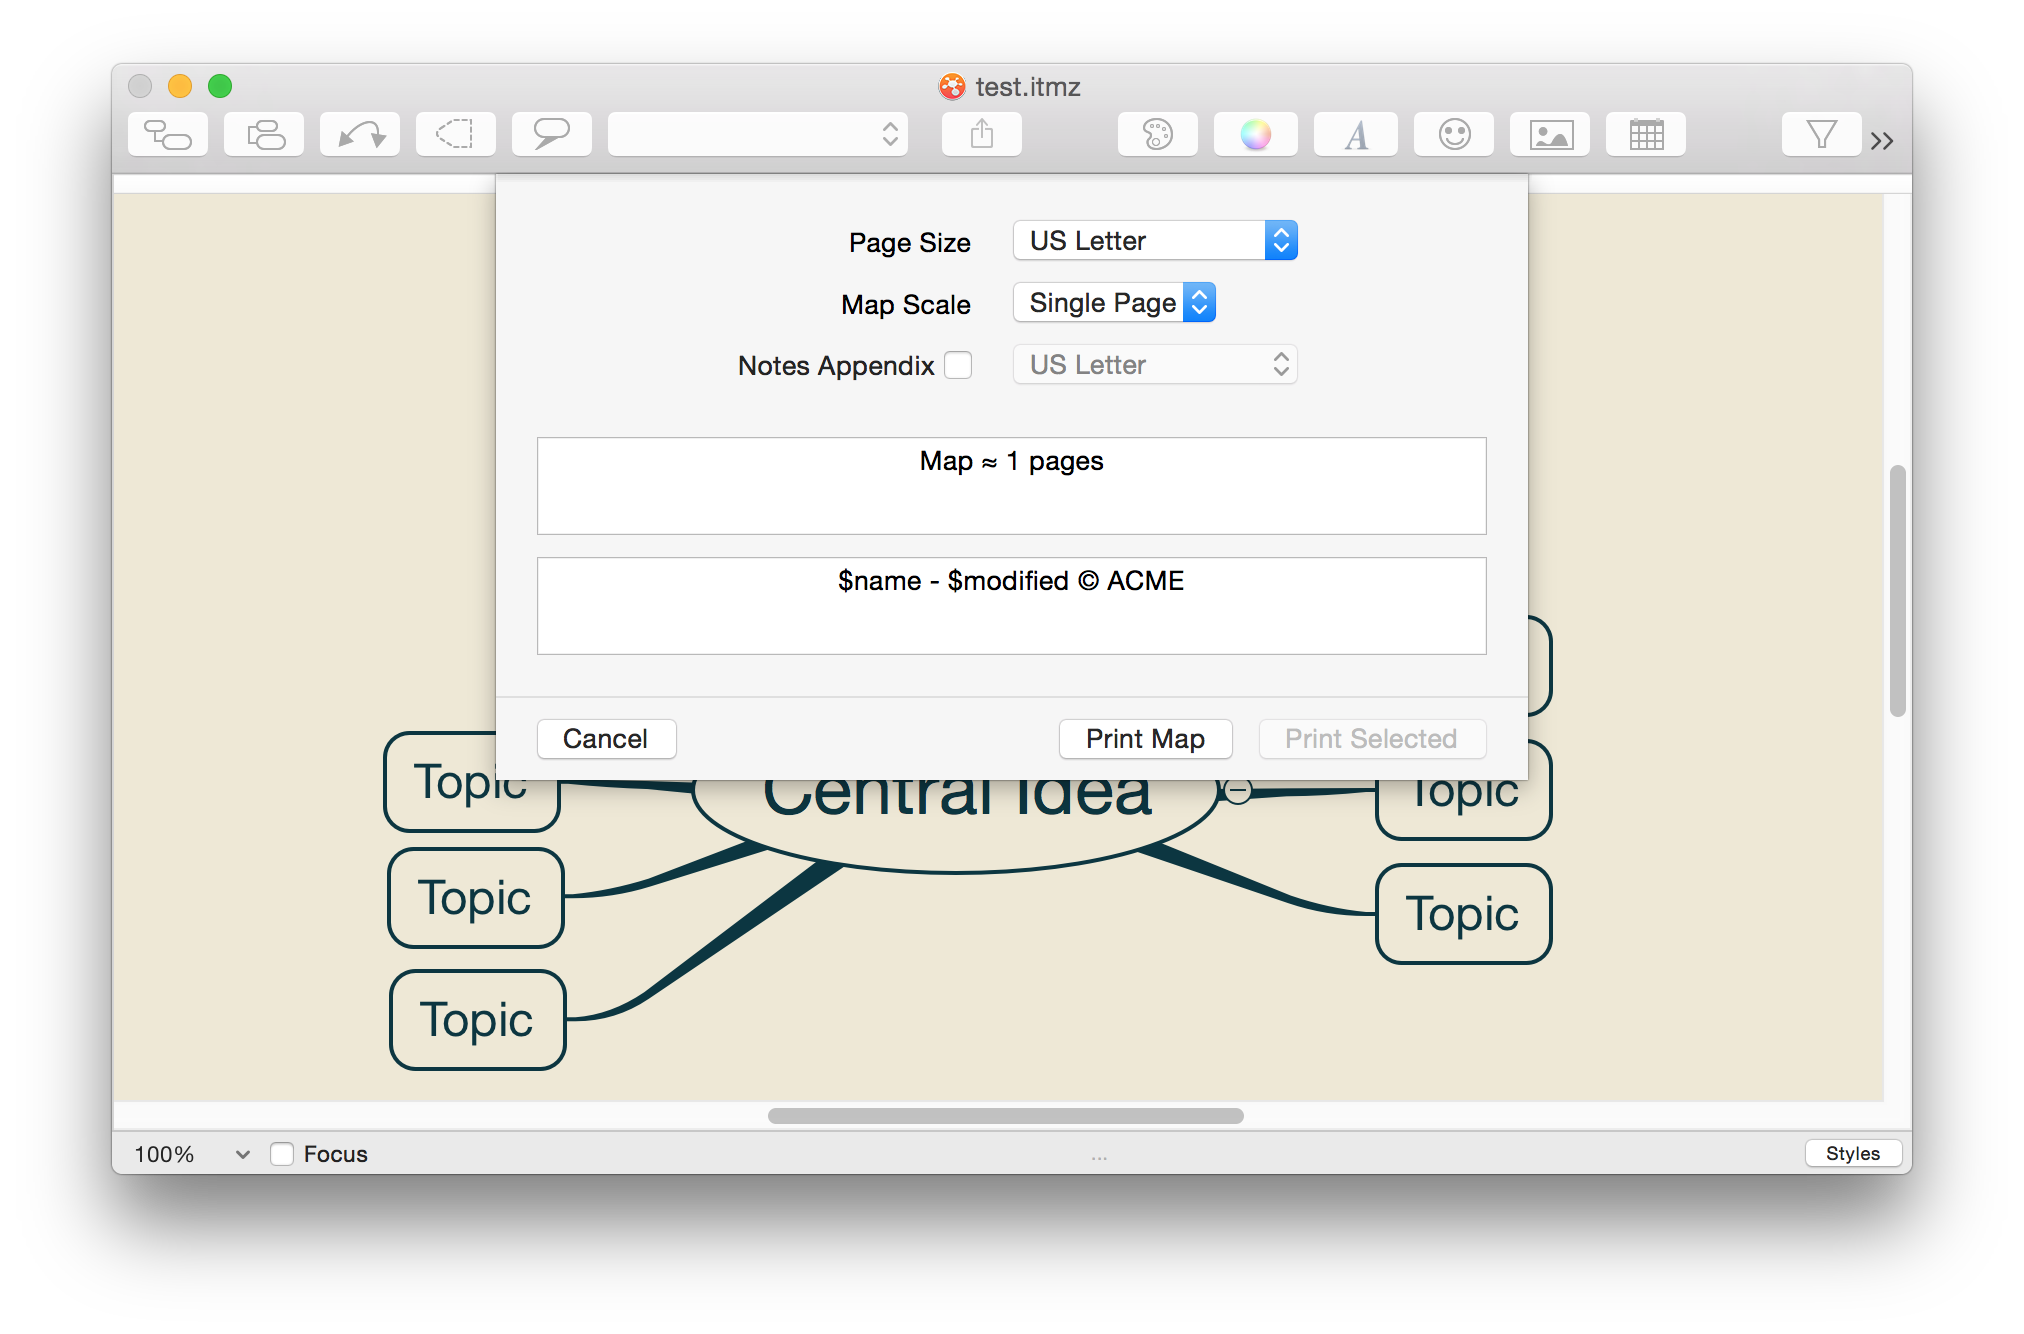
Task: Select the bottom right Topic node
Action: [x=1464, y=914]
